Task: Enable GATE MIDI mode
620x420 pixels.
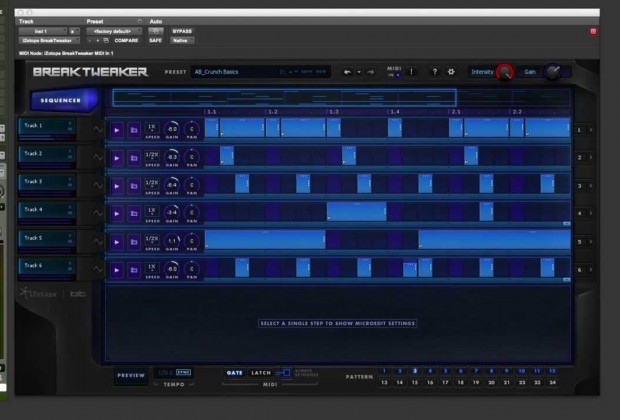Action: coord(234,373)
